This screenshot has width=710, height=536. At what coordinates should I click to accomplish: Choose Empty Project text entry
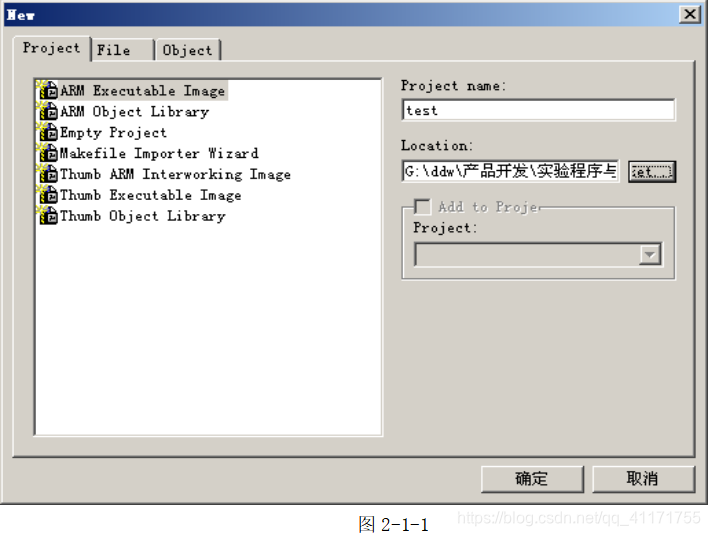tap(113, 132)
